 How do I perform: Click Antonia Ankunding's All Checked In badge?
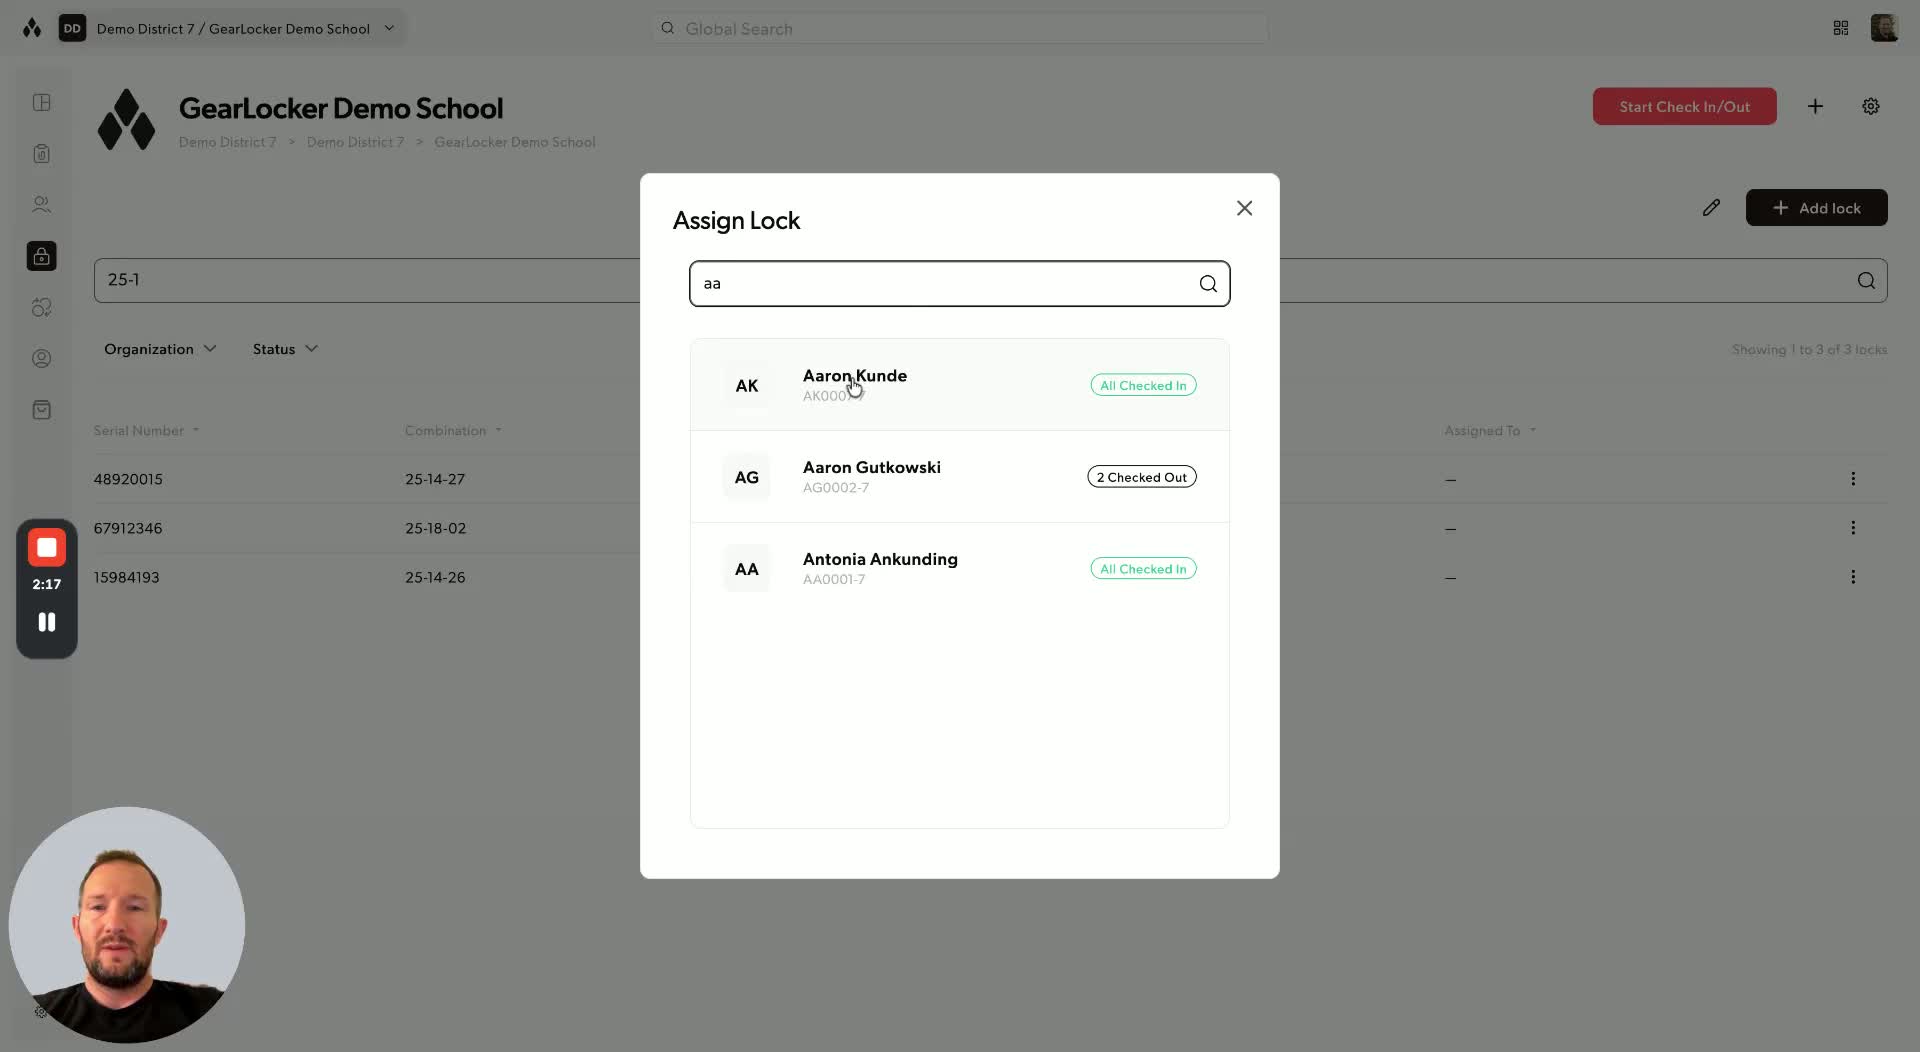tap(1143, 569)
